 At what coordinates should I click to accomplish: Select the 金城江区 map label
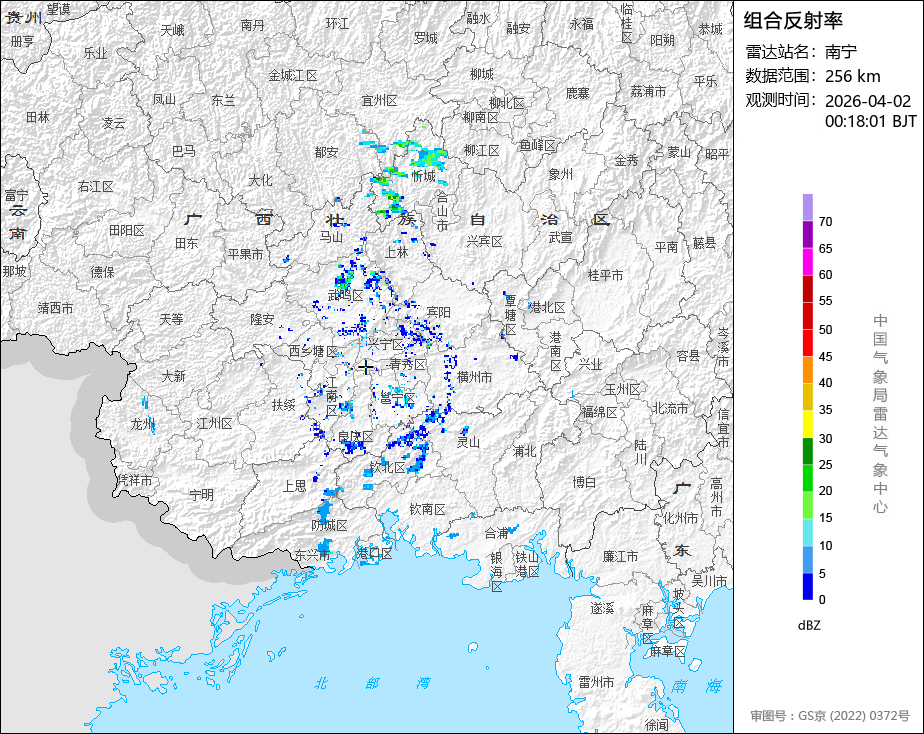[x=293, y=75]
